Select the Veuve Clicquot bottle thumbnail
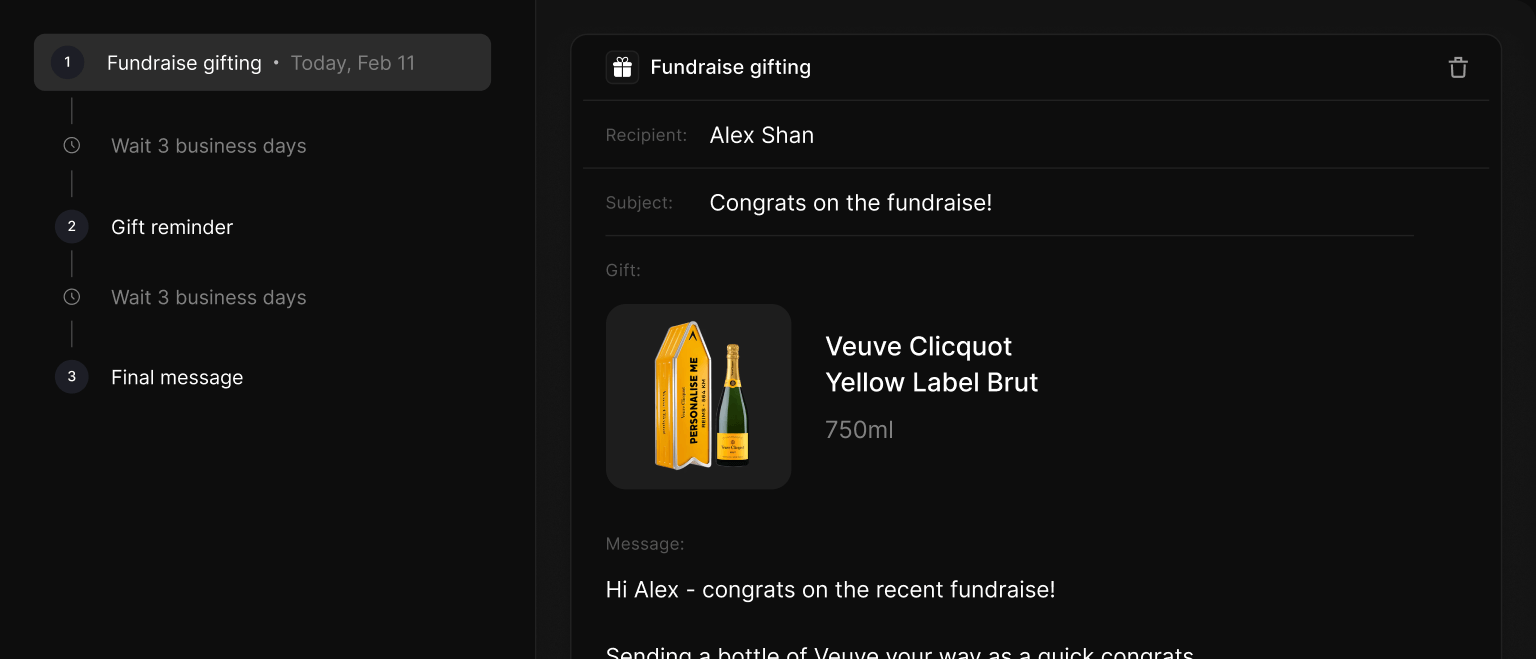The width and height of the screenshot is (1536, 659). click(698, 396)
